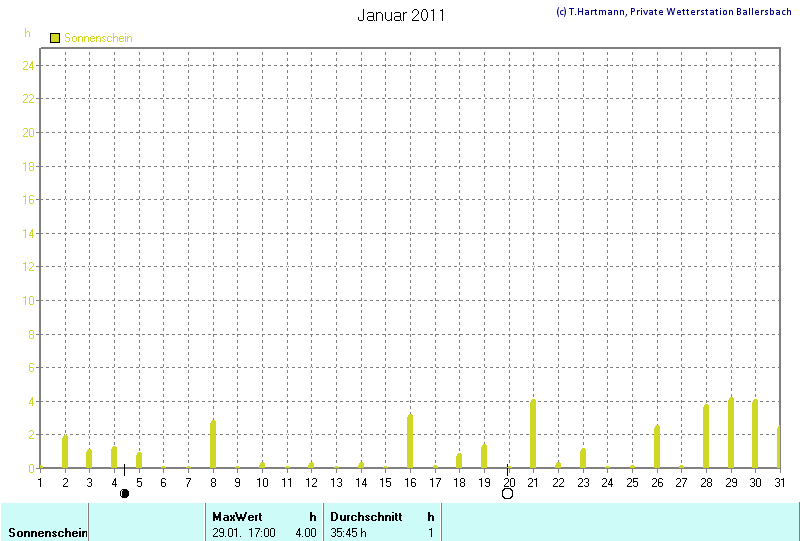The image size is (800, 541).
Task: Click the MaxWert column header
Action: 236,517
